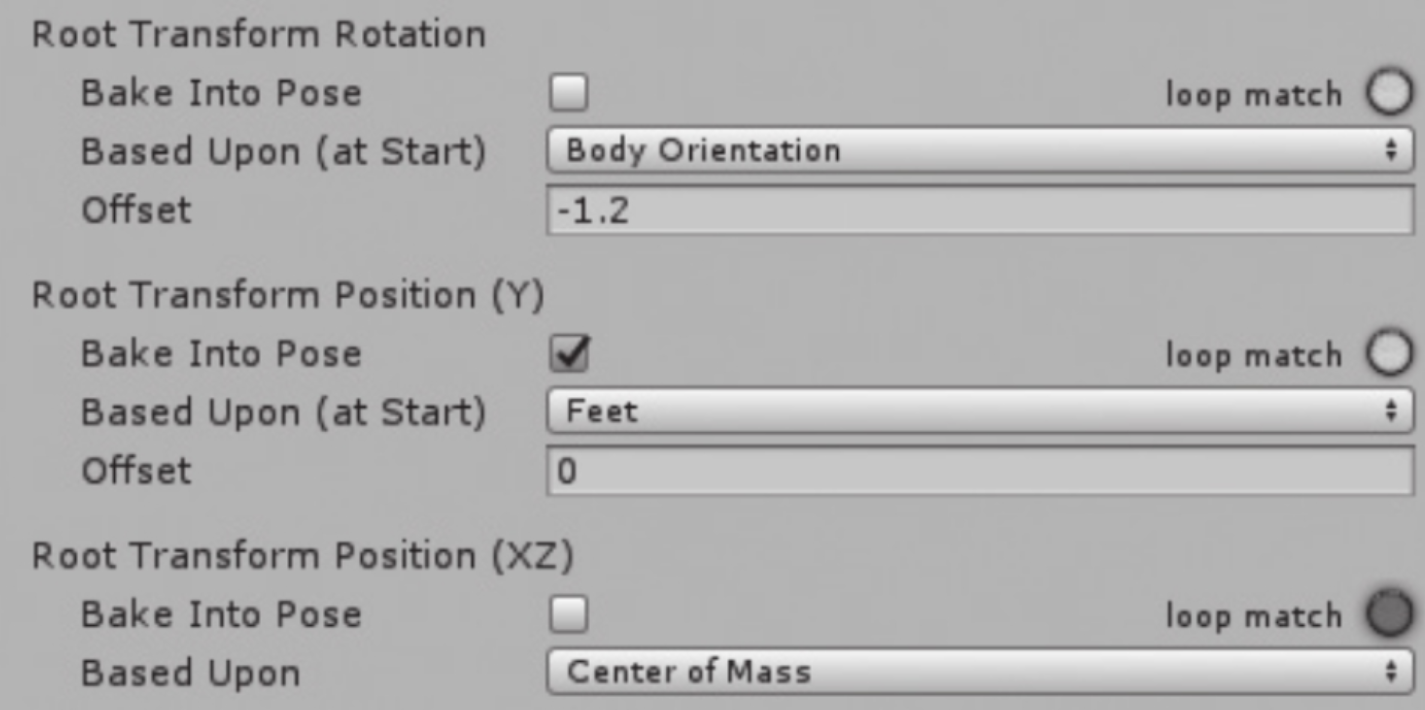Toggle Bake Into Pose for Root Transform Position (XZ)

[569, 614]
